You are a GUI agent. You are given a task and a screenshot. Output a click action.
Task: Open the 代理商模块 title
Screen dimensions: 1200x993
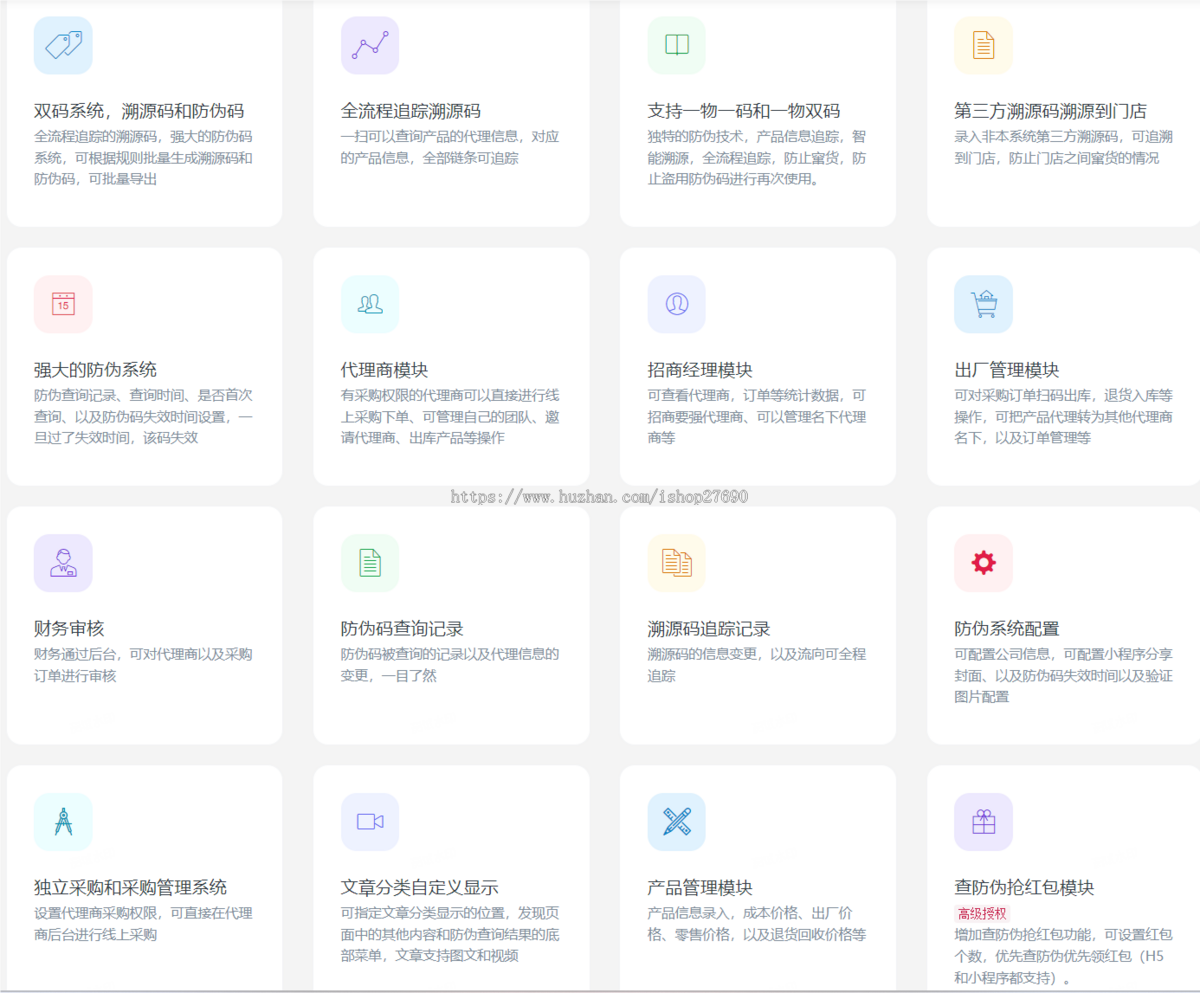[385, 370]
